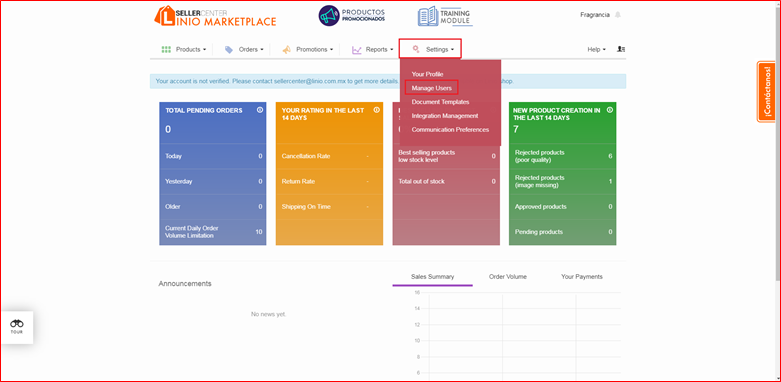Image resolution: width=781 pixels, height=382 pixels.
Task: Select Document Templates menu entry
Action: tap(440, 102)
